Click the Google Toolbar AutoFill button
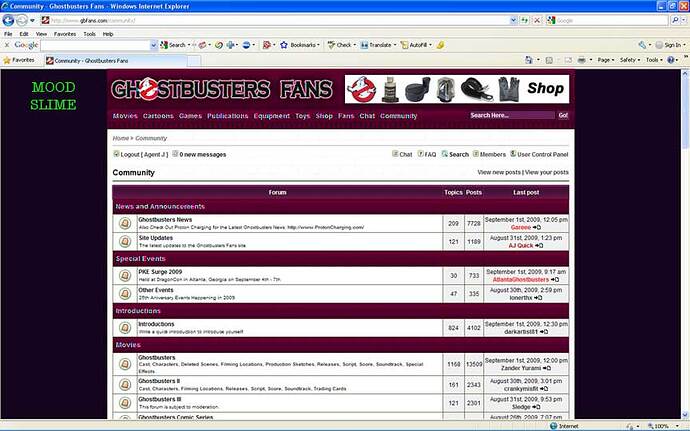The width and height of the screenshot is (690, 431). pos(415,45)
